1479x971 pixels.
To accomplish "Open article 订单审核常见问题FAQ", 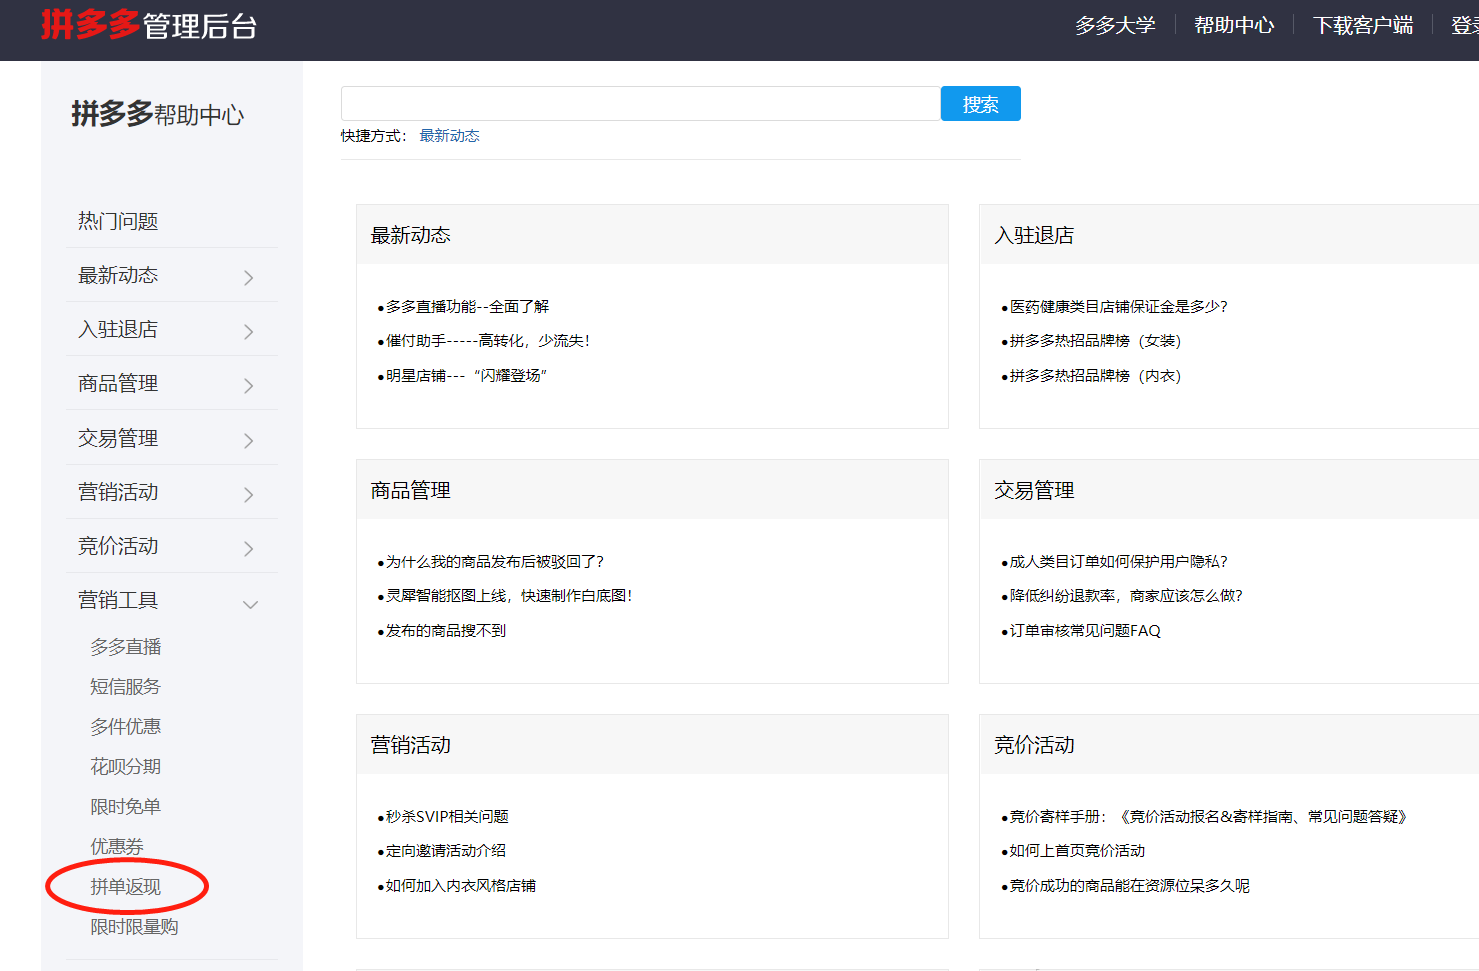I will pyautogui.click(x=1085, y=631).
